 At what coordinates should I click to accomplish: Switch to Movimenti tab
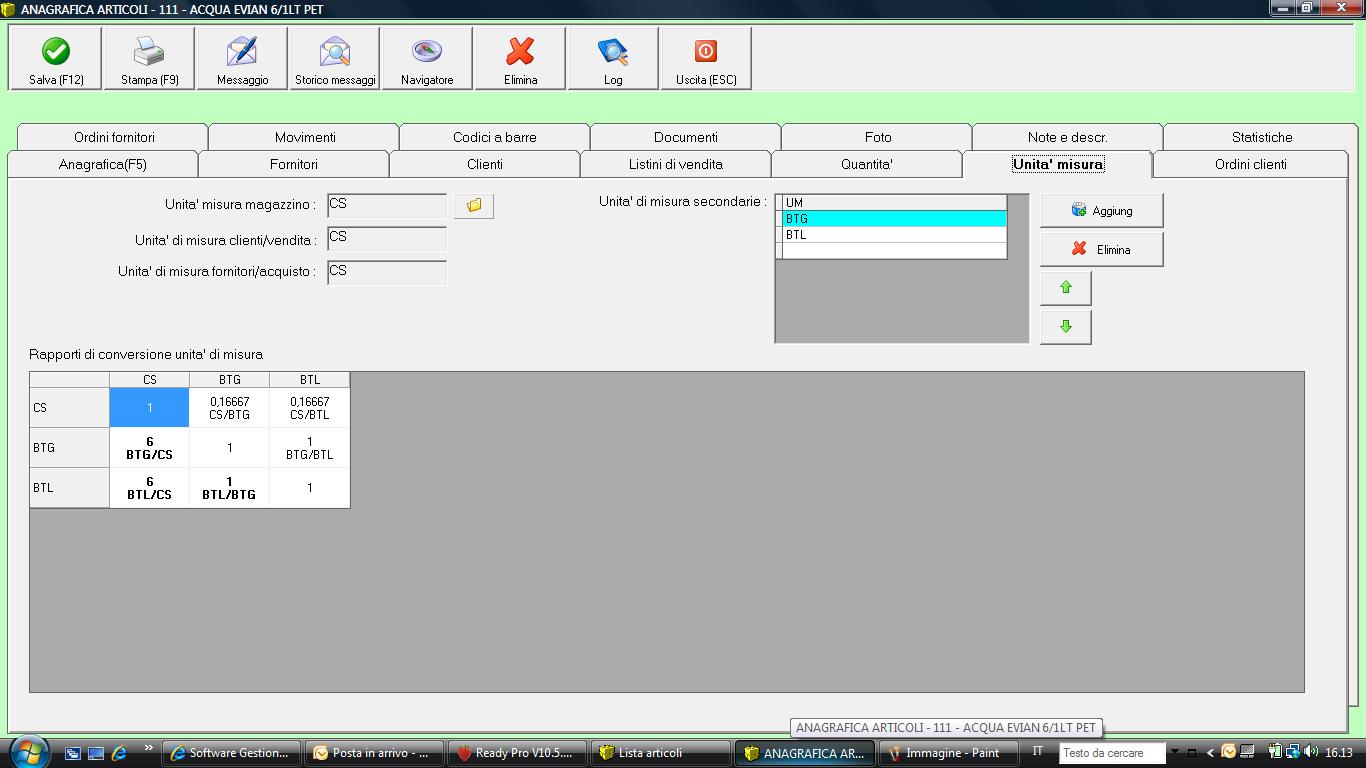(304, 137)
